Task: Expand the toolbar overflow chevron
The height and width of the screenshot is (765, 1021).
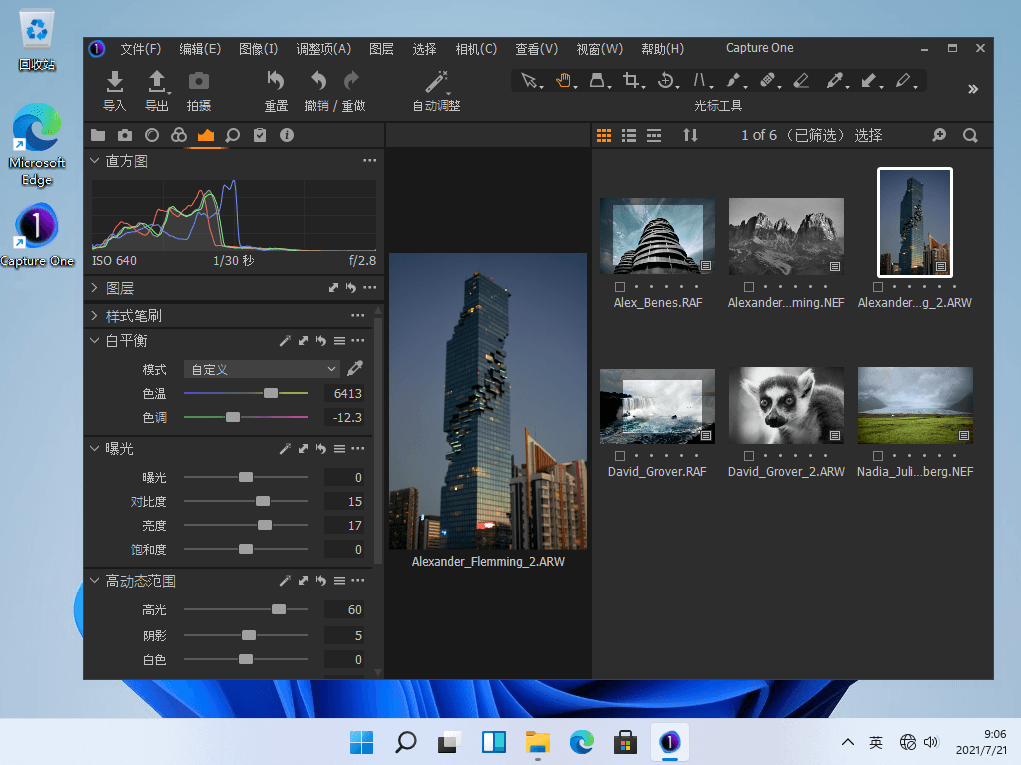Action: coord(973,89)
